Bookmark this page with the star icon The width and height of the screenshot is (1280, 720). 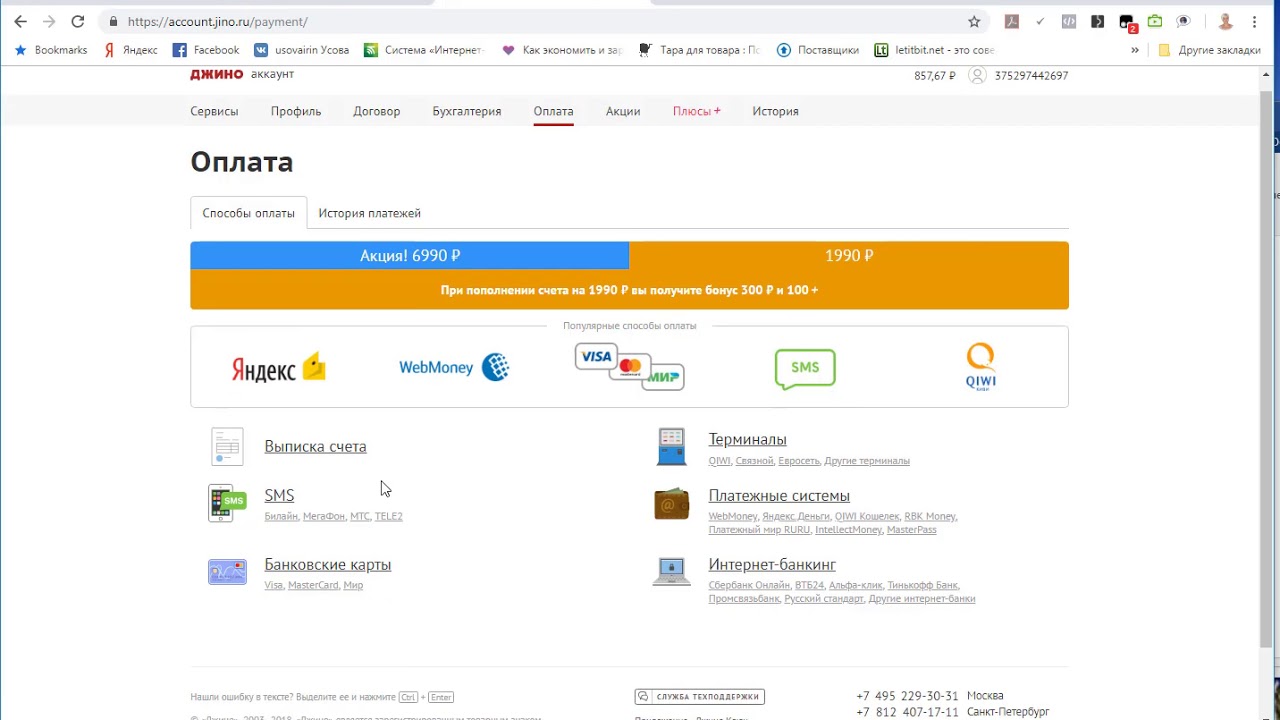[x=974, y=21]
